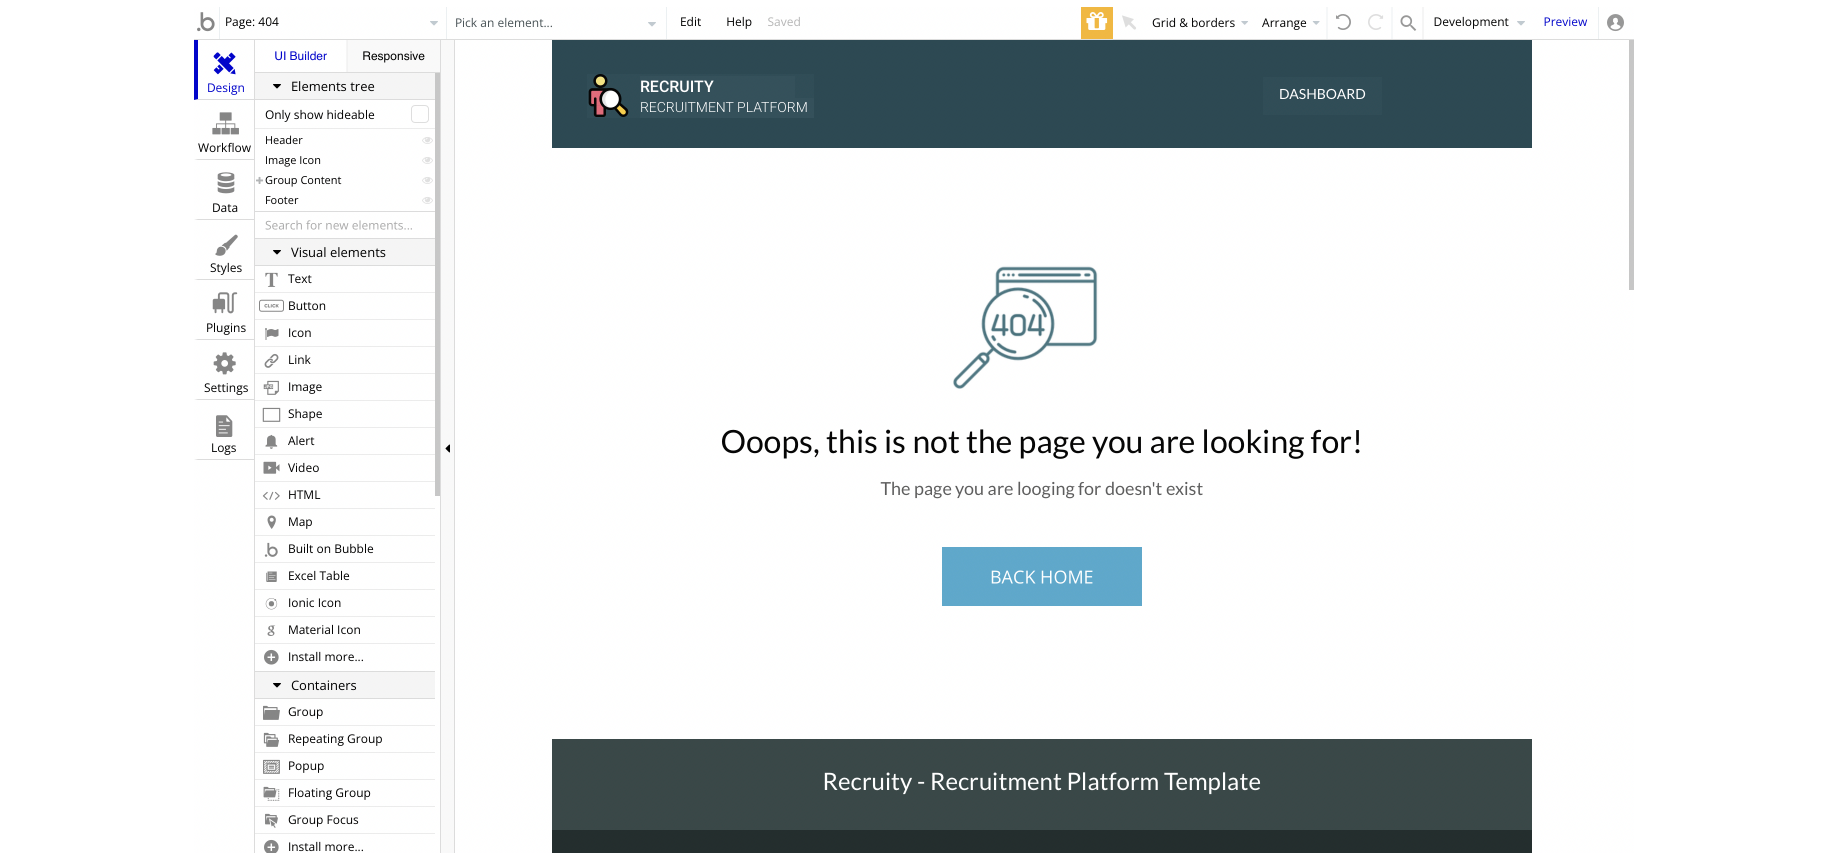Image resolution: width=1830 pixels, height=864 pixels.
Task: Open the Data section icon
Action: click(225, 184)
